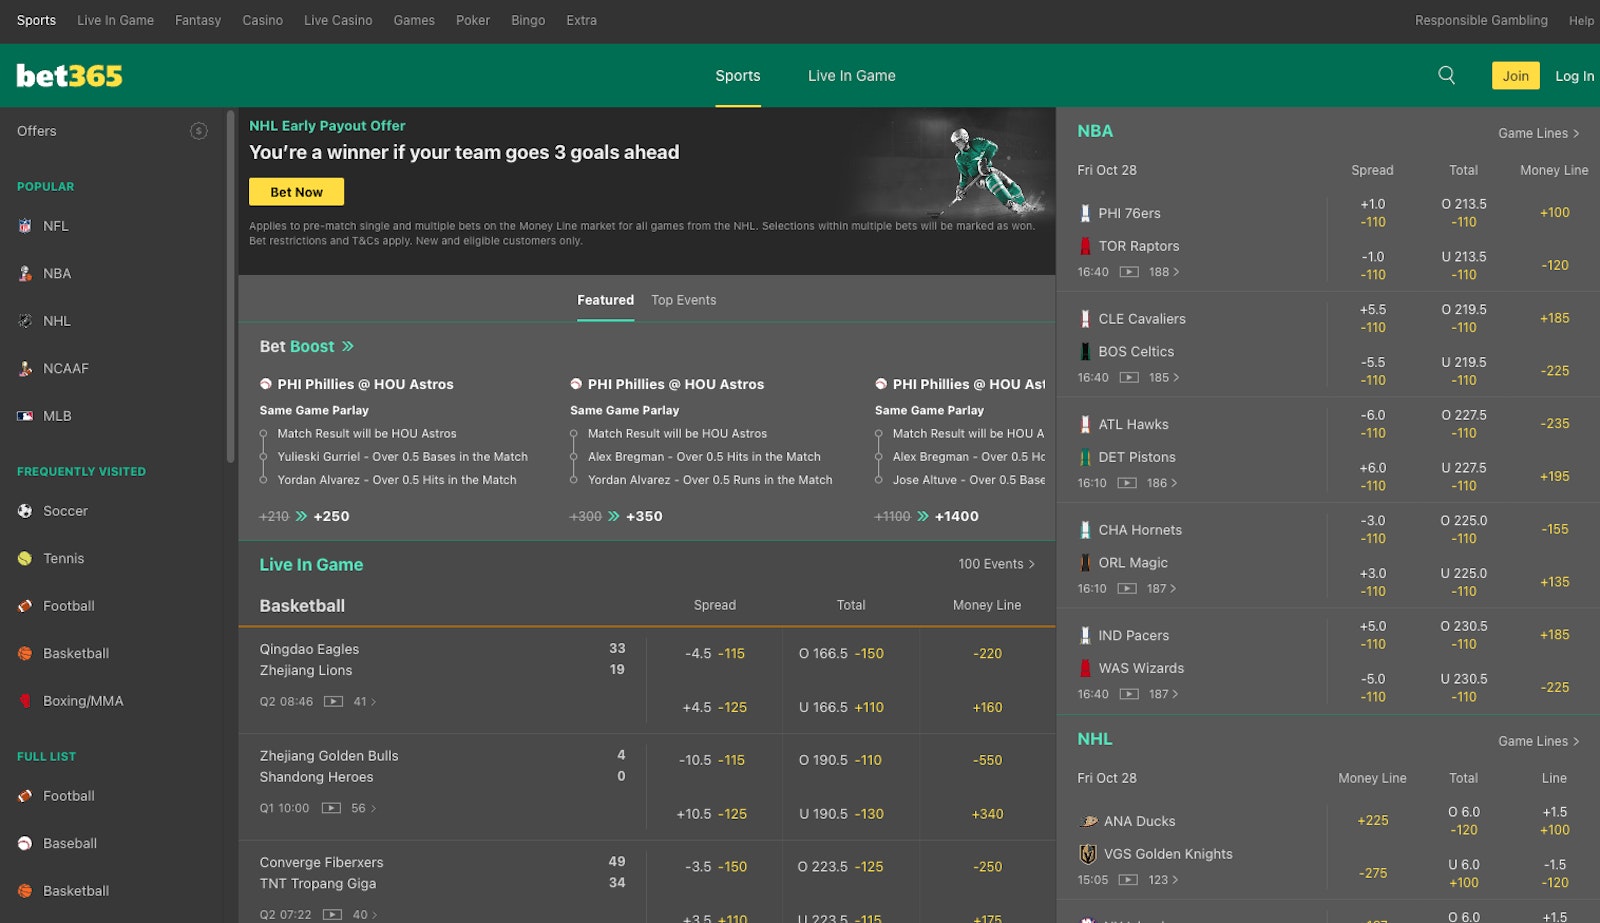Open the 100 Events list for Live In Game
Screen dimensions: 1600x923
point(996,563)
